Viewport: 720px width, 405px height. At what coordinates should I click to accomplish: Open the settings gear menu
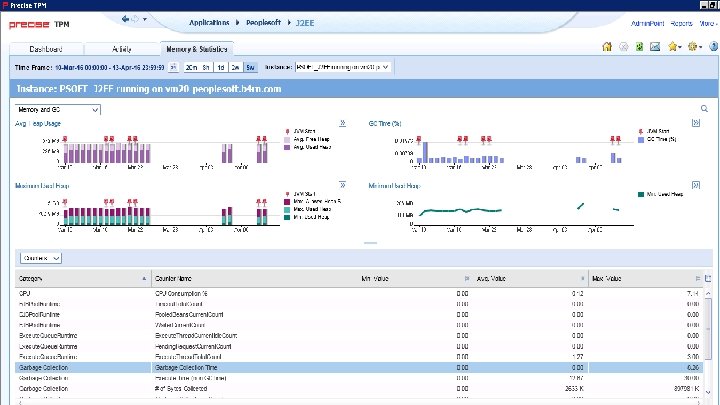pyautogui.click(x=694, y=46)
